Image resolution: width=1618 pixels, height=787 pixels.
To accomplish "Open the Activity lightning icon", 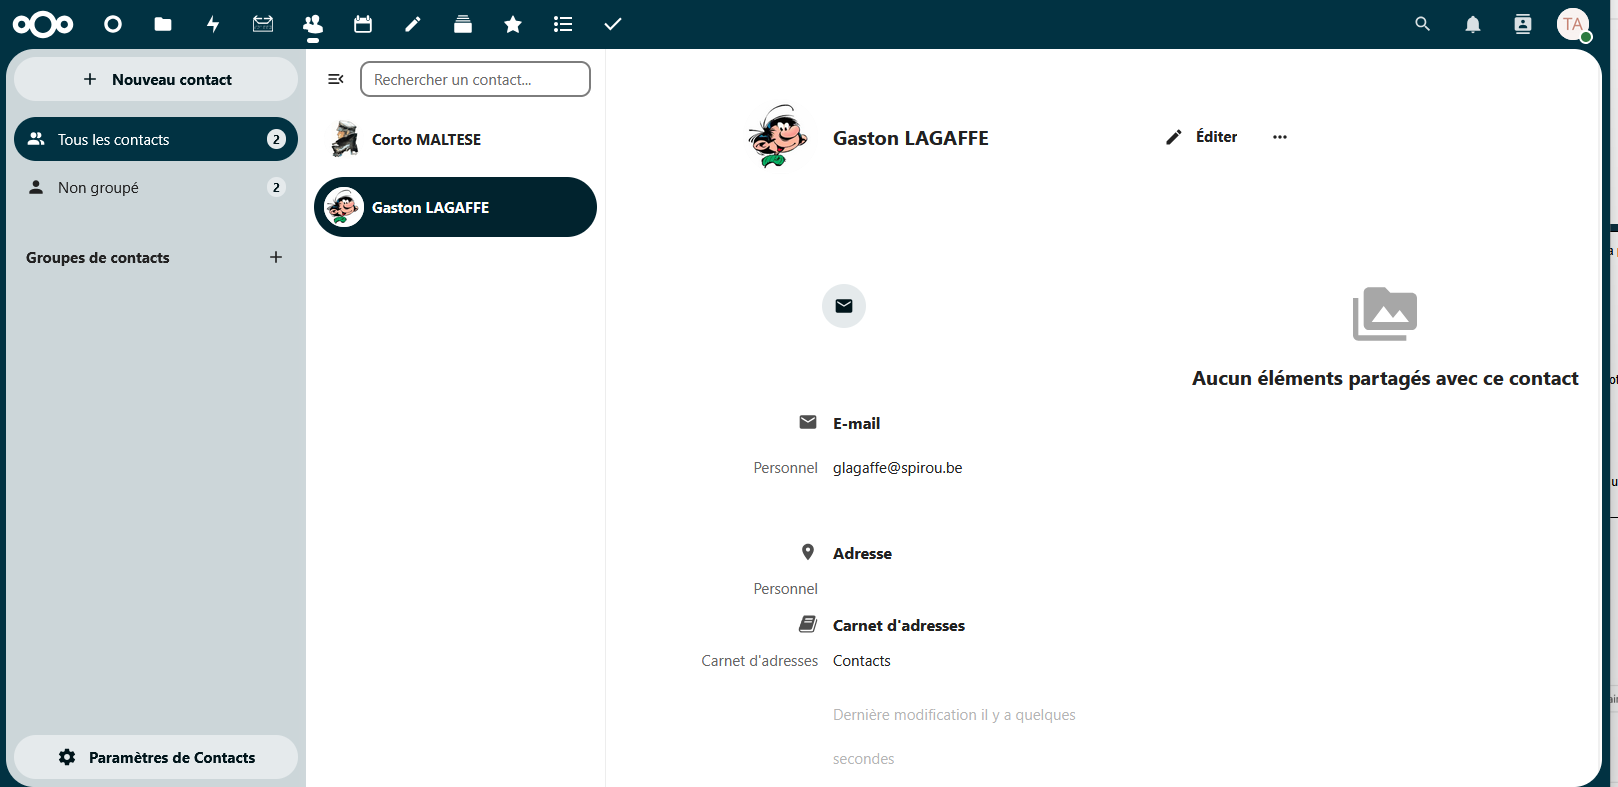I will click(213, 24).
